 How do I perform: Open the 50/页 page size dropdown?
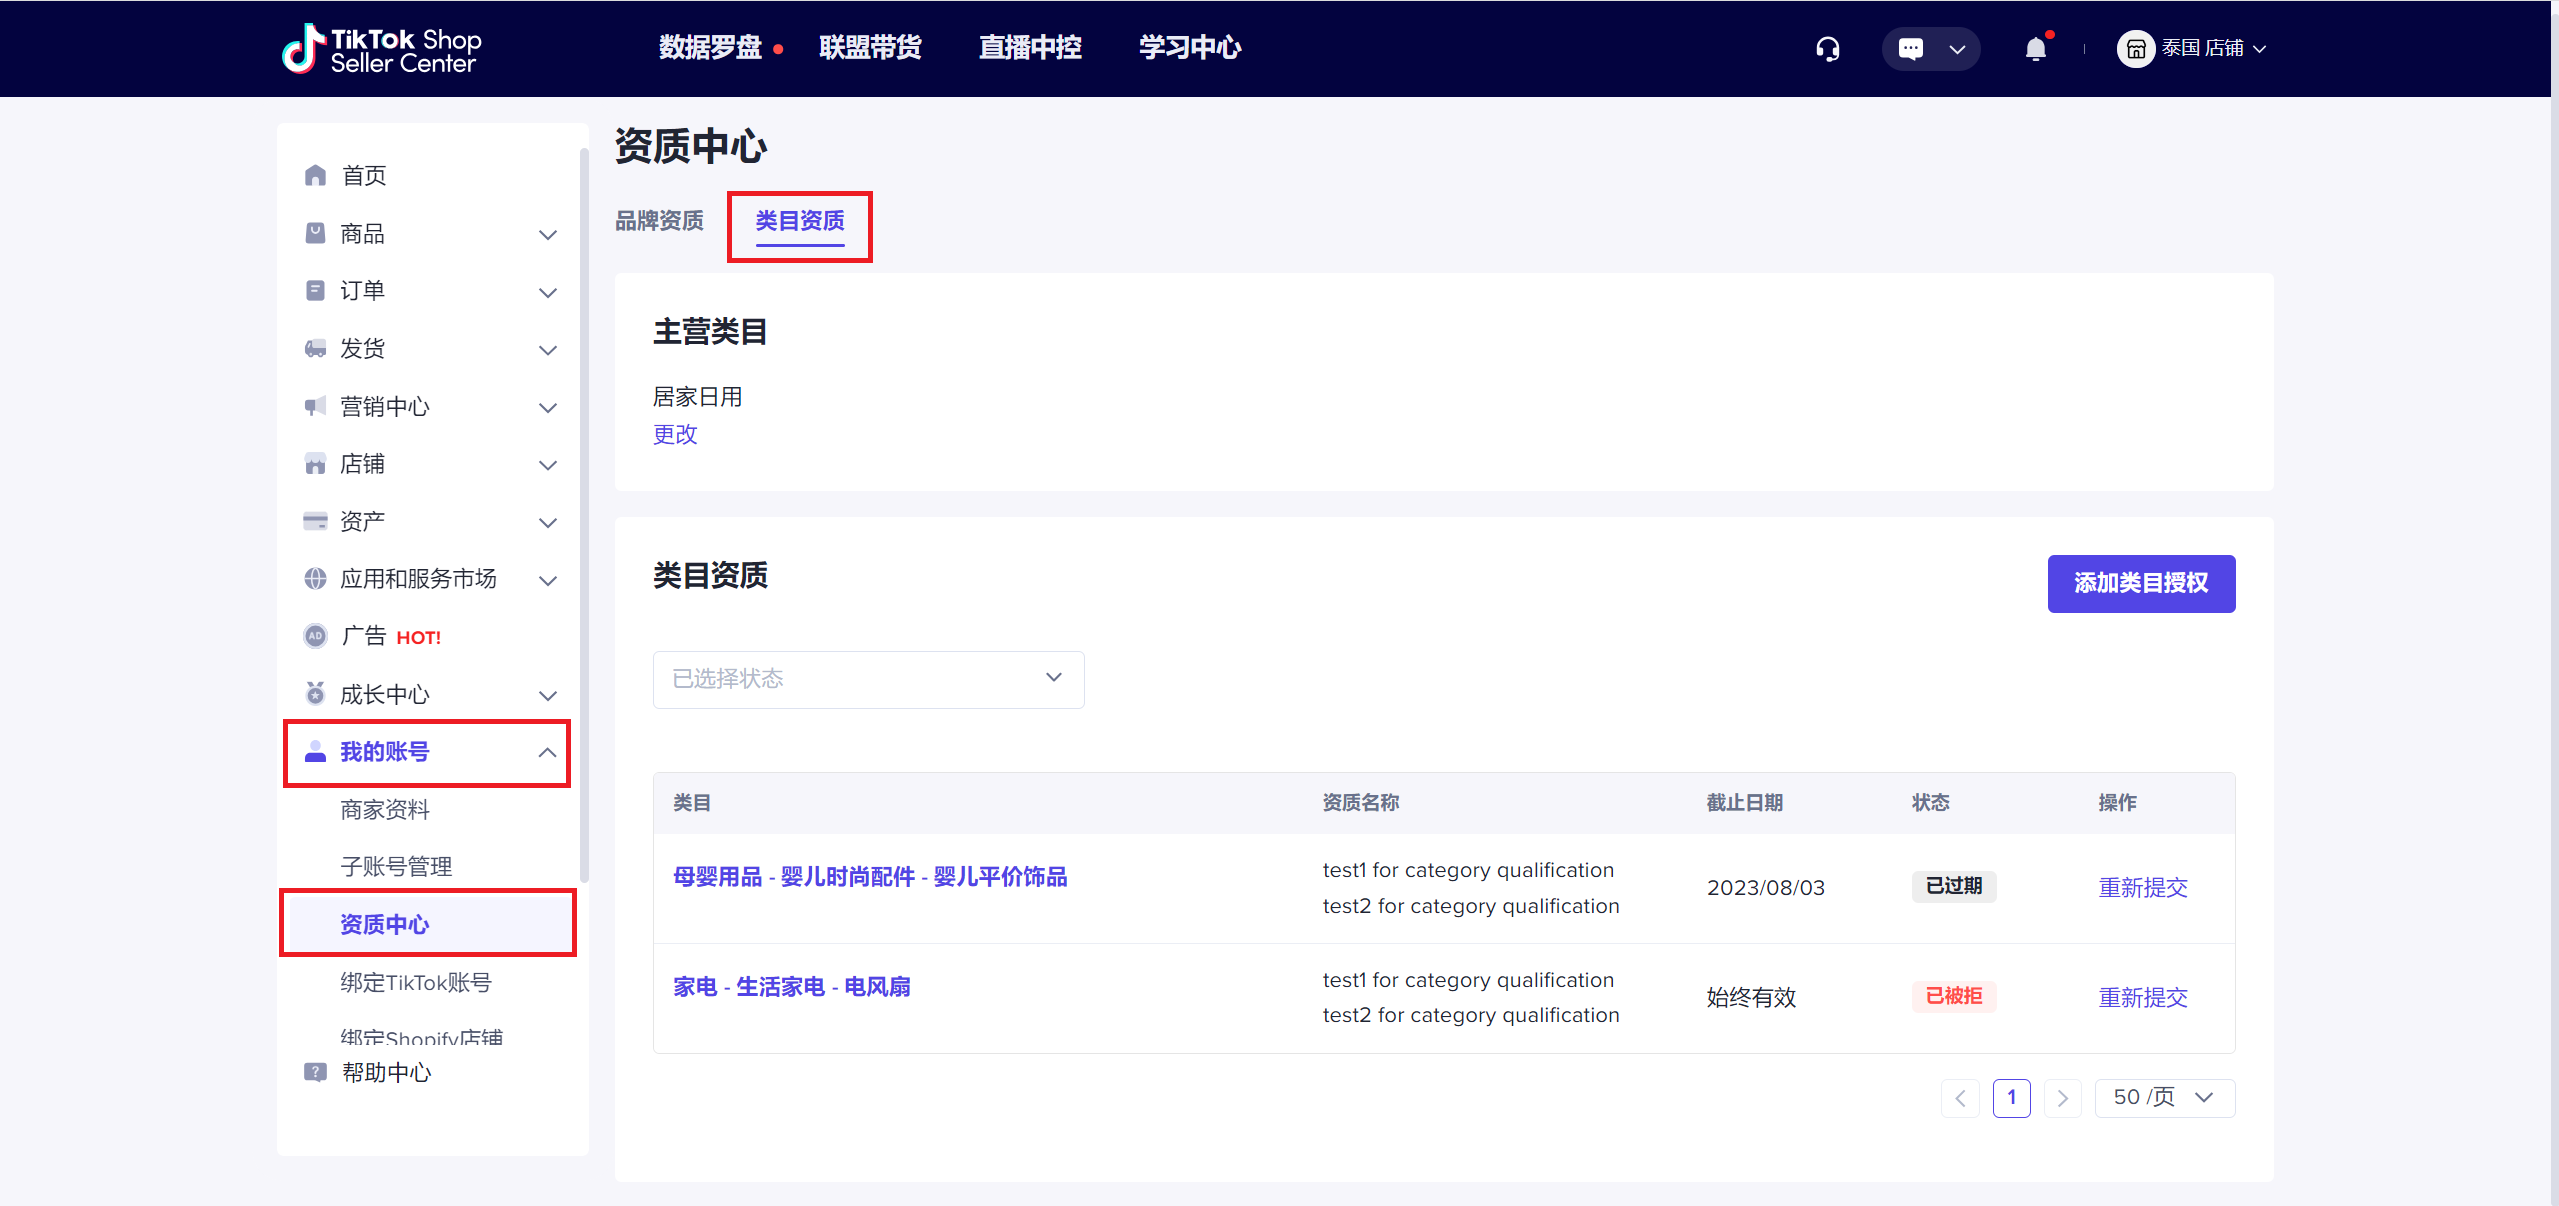tap(2164, 1098)
